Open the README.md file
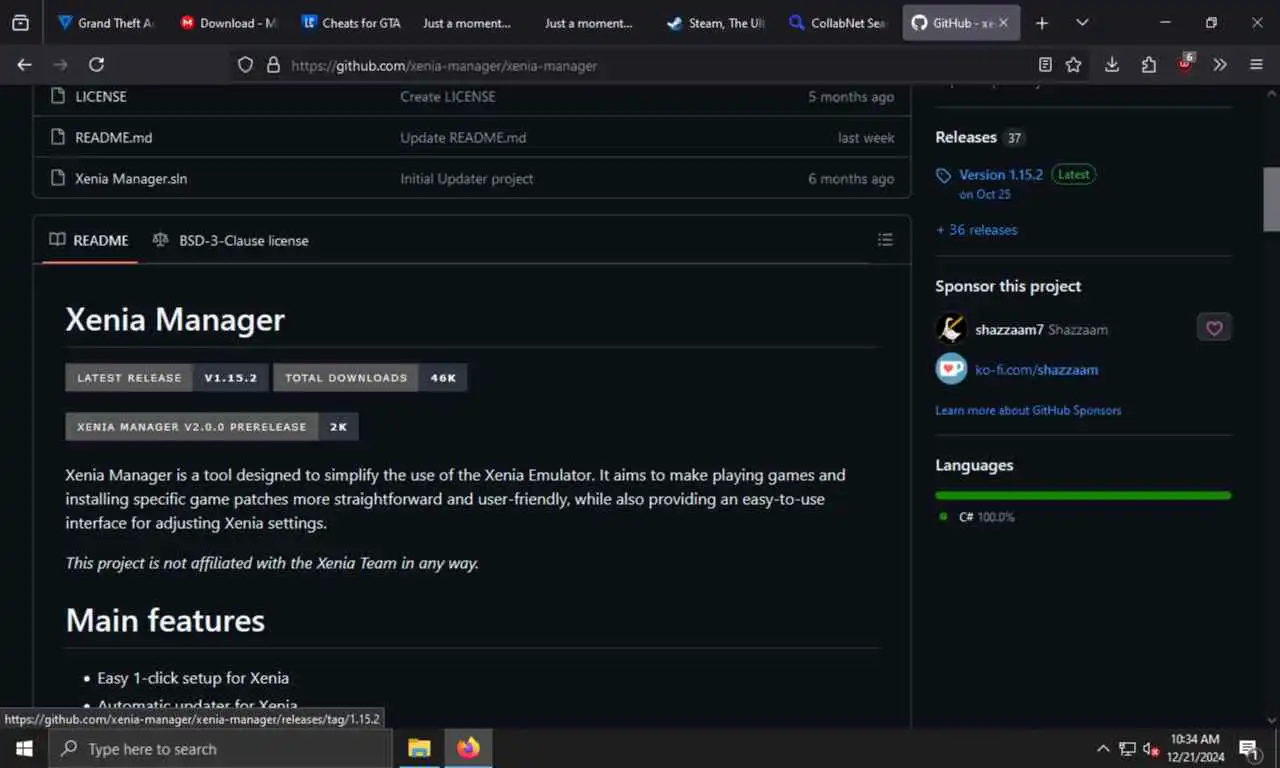1280x768 pixels. tap(114, 137)
